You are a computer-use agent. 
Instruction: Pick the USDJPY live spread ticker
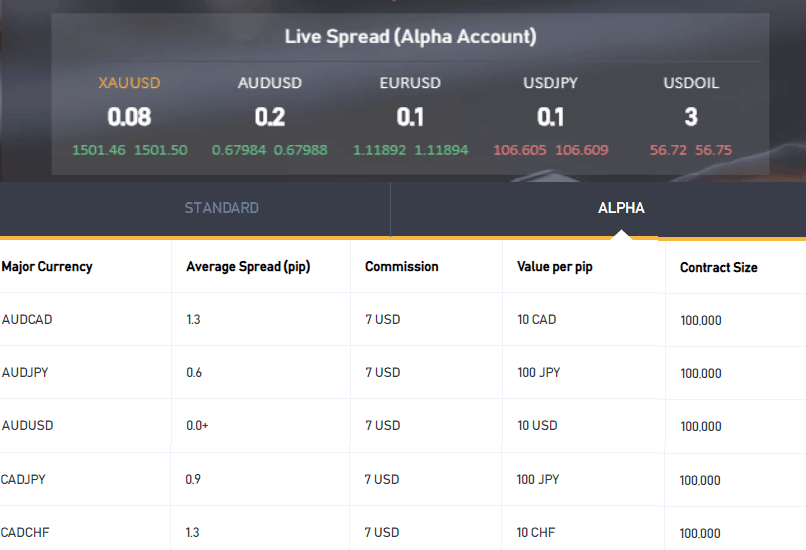pos(551,116)
